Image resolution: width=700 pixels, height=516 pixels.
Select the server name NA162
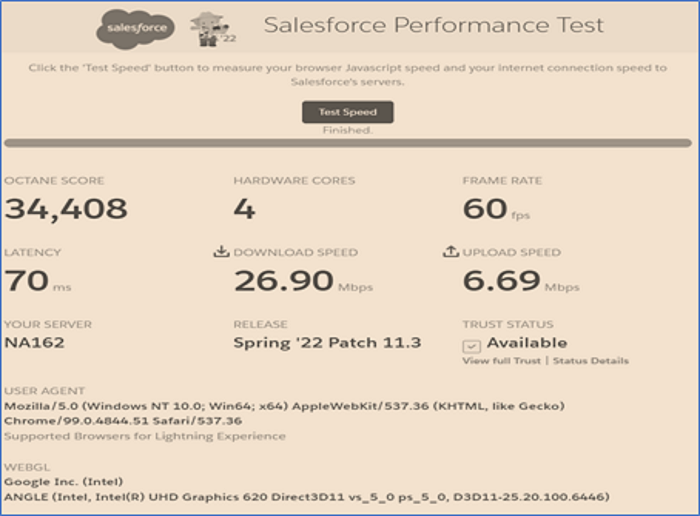[34, 343]
